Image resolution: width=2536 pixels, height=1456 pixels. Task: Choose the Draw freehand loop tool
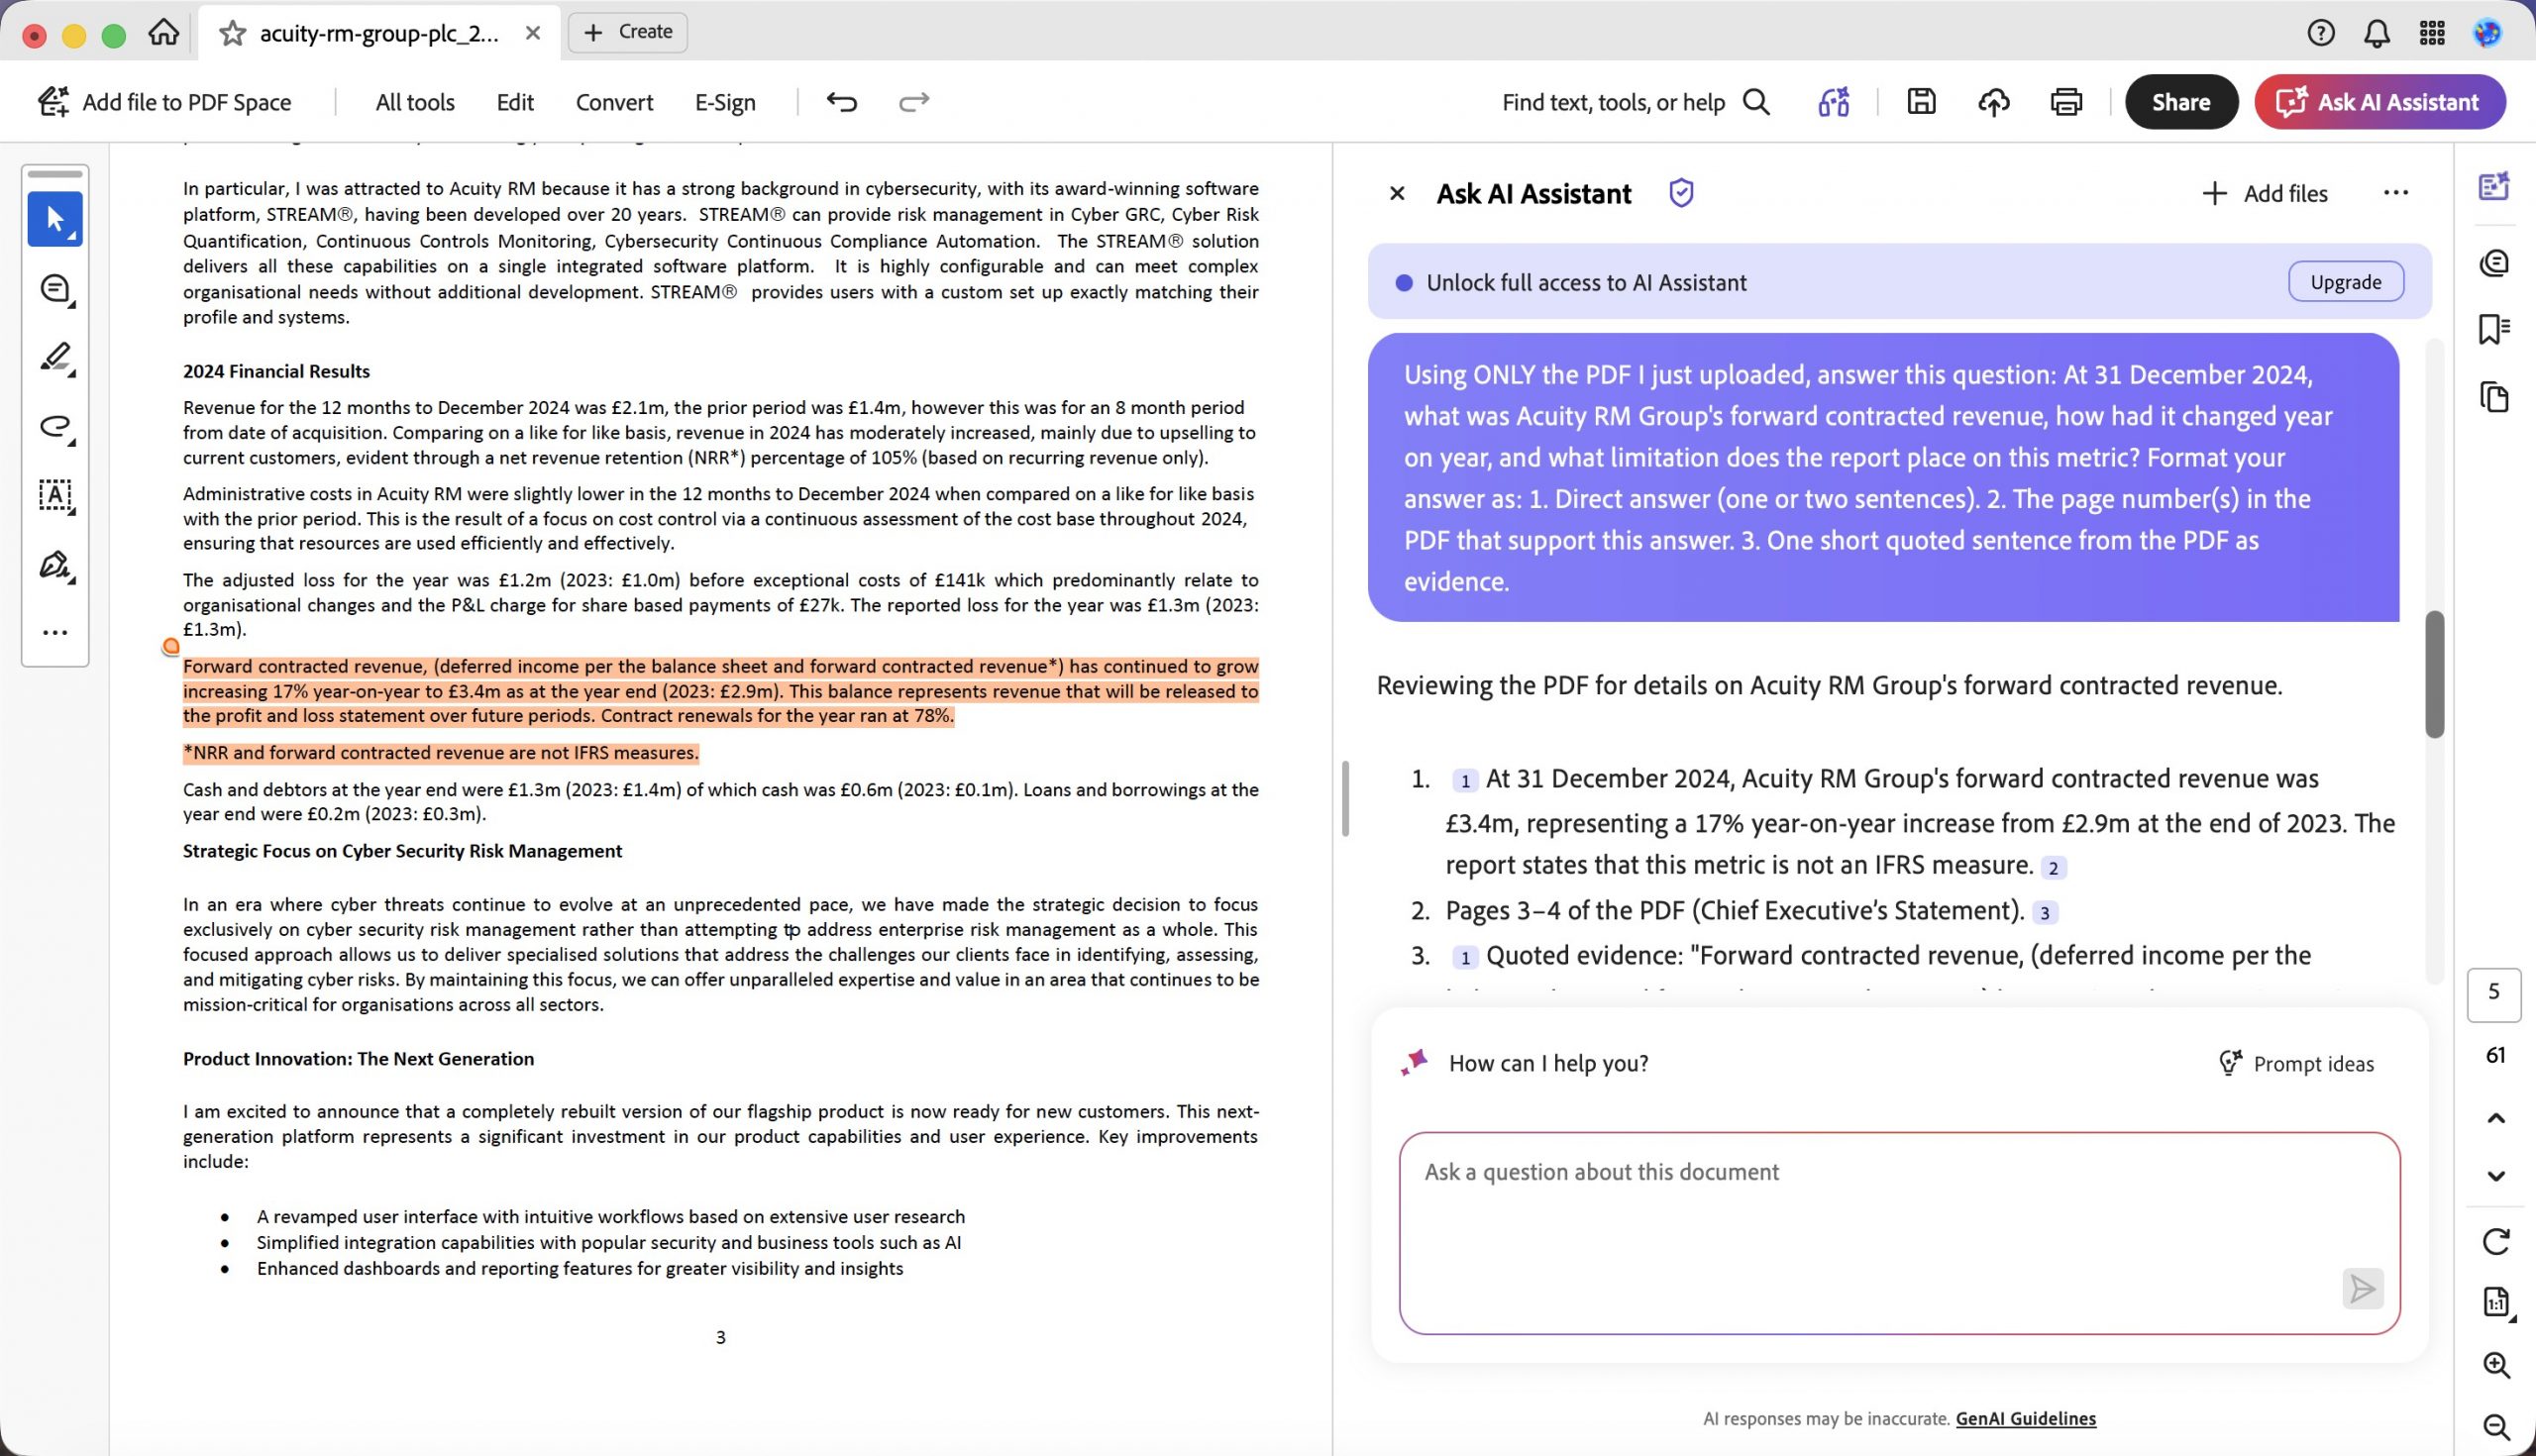pyautogui.click(x=55, y=427)
